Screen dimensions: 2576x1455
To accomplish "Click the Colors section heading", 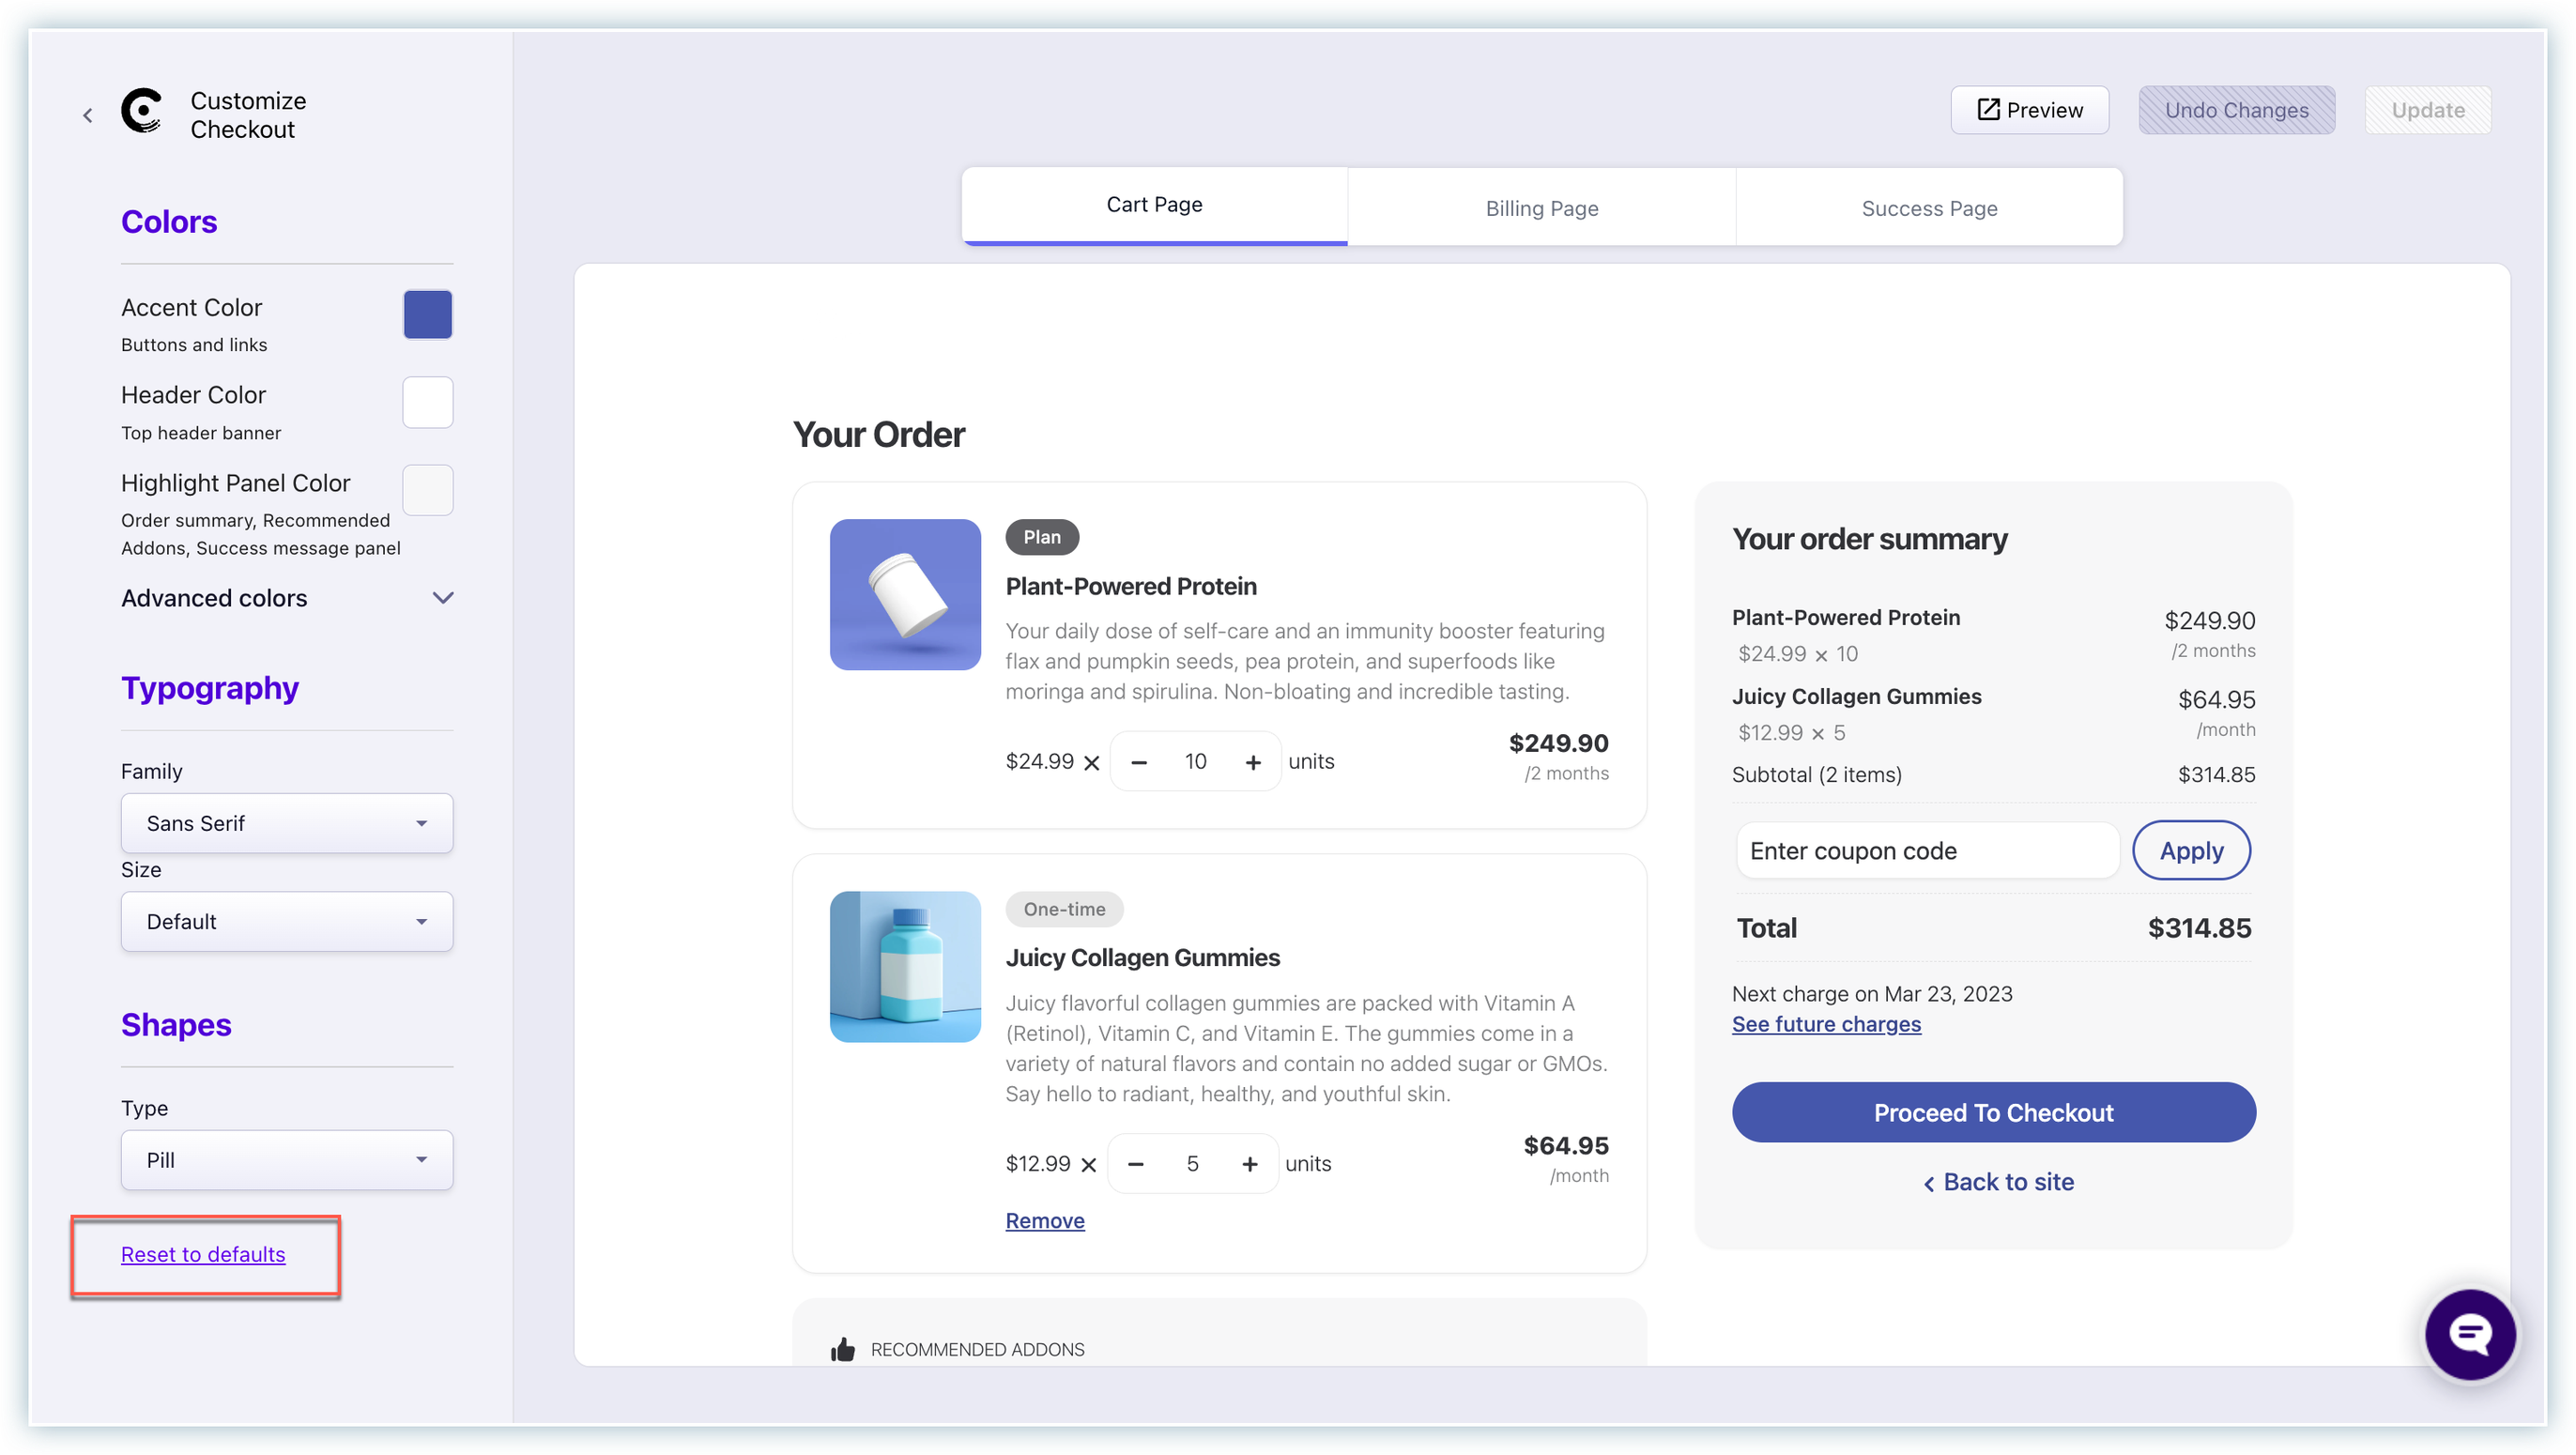I will 169,221.
